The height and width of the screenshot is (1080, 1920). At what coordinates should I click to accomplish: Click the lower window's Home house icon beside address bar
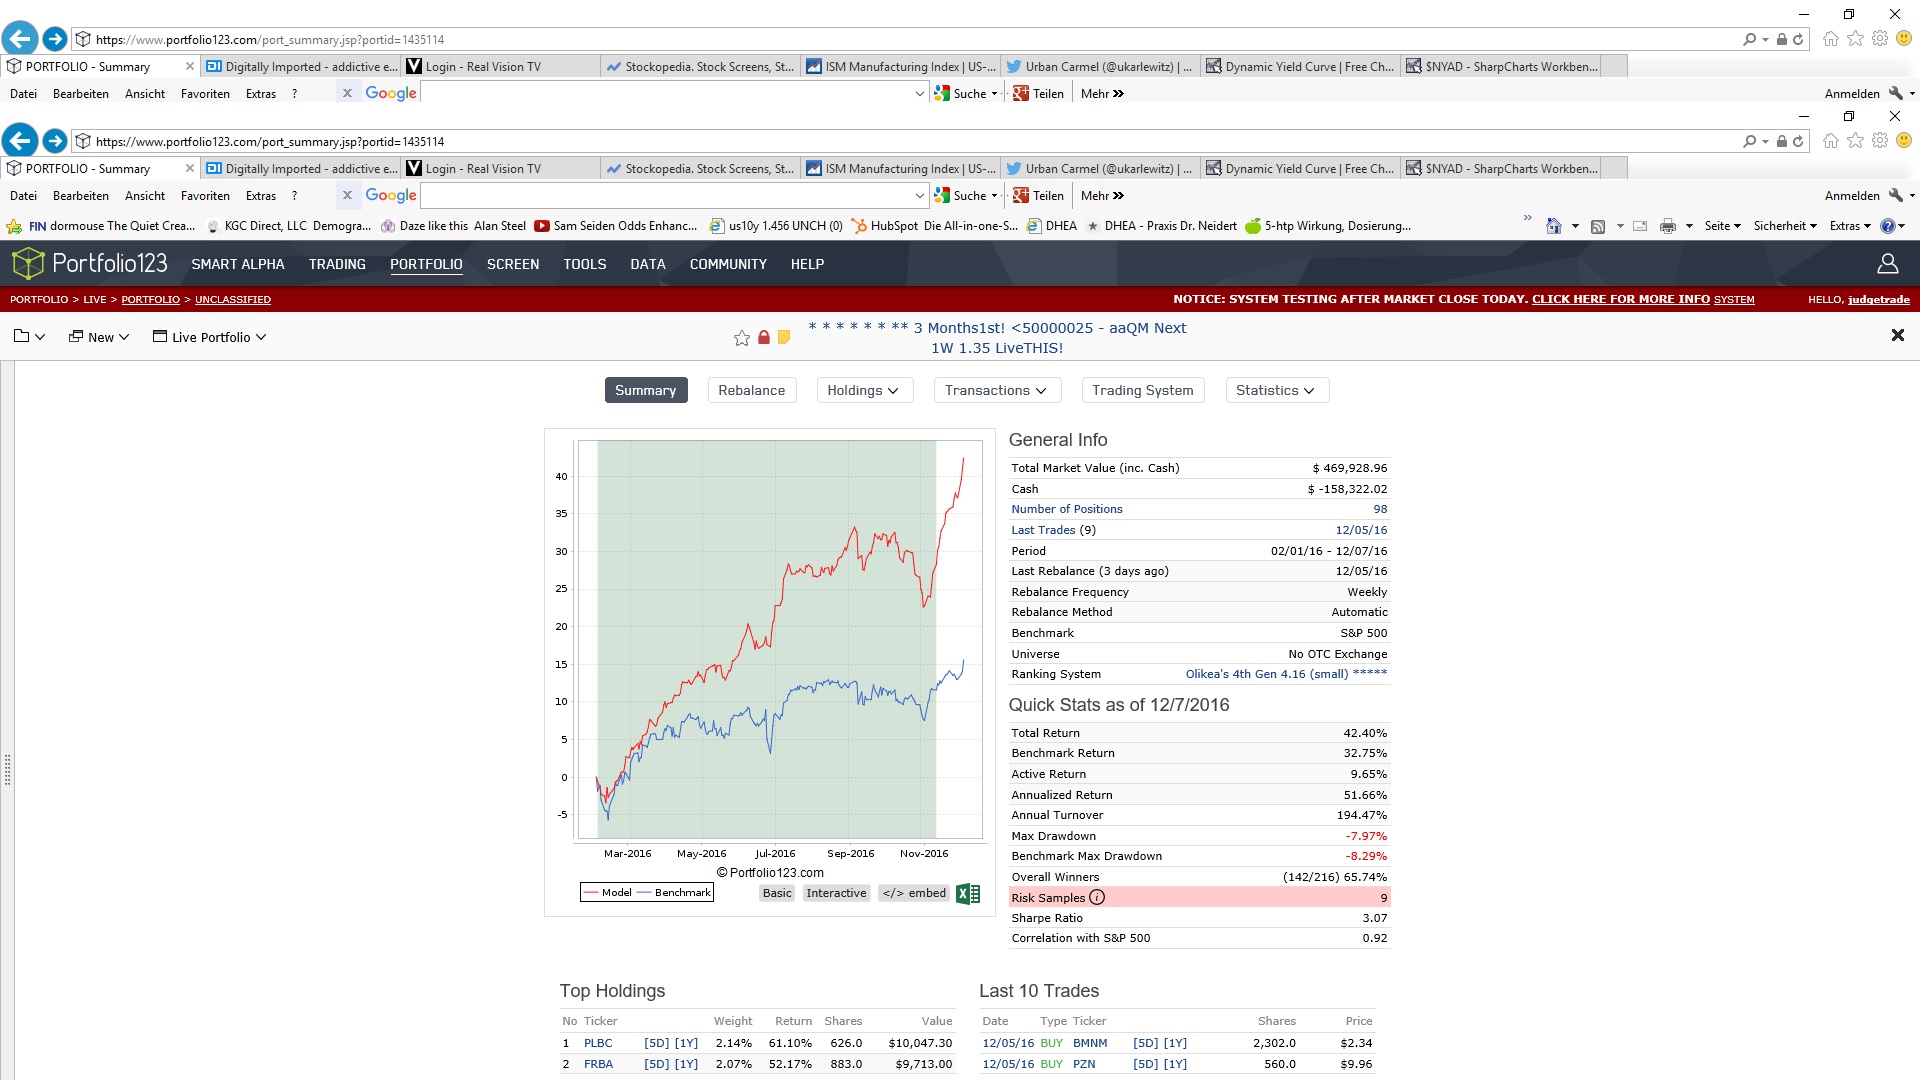[x=1831, y=141]
